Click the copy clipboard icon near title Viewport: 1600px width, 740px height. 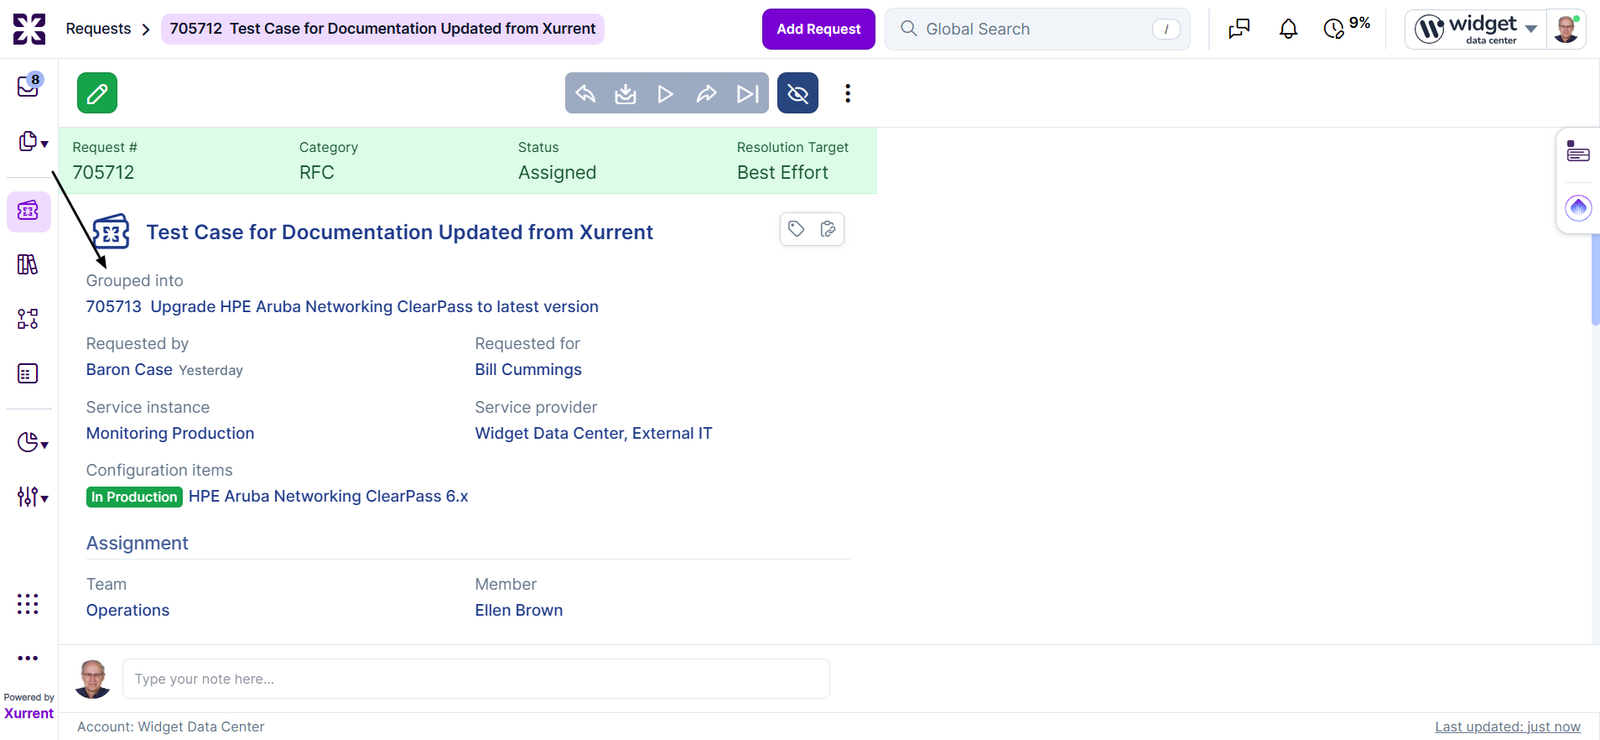click(828, 229)
